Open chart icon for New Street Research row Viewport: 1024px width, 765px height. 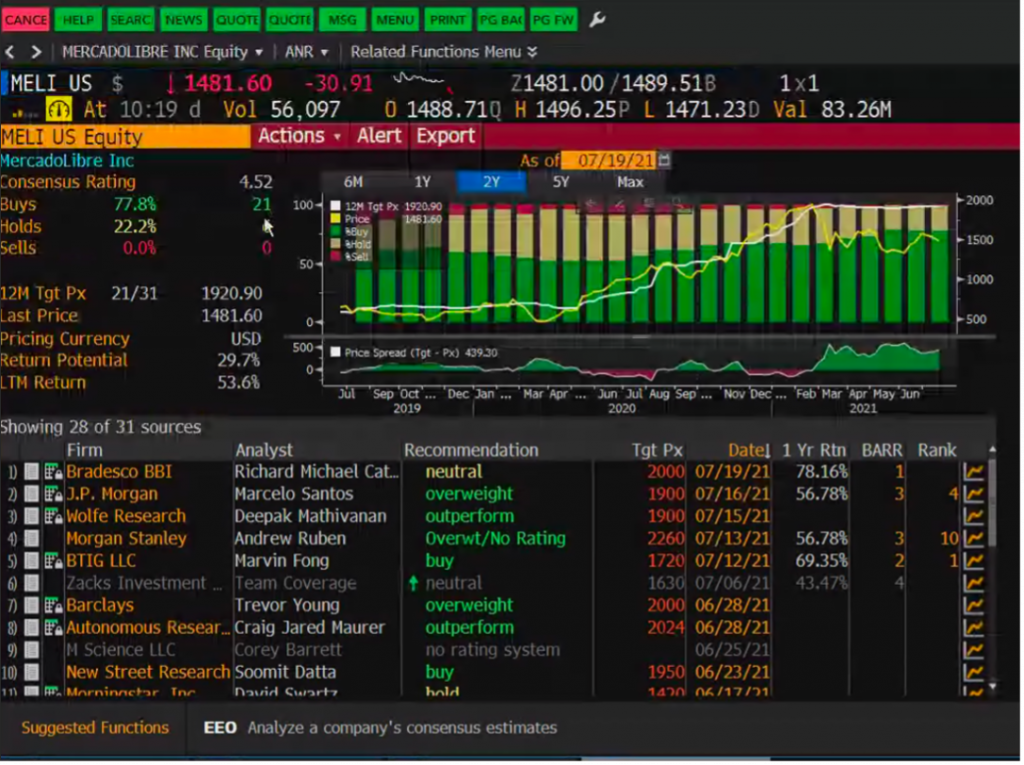coord(976,673)
